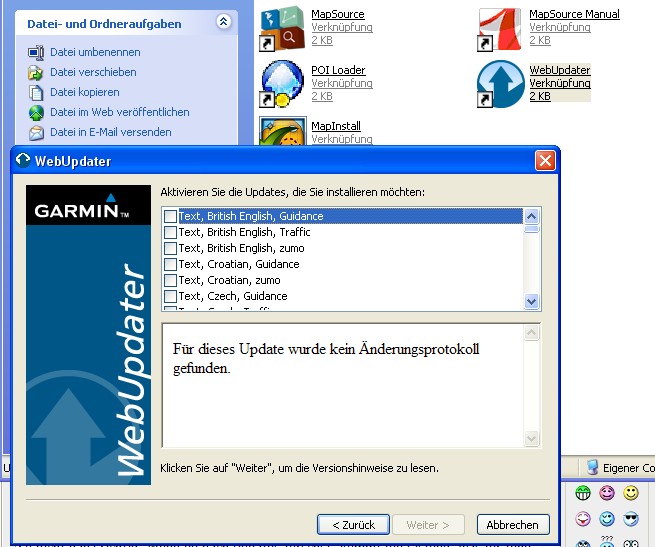Enable the Text, British English, Guidance checkbox
Screen dimensions: 655x547
click(170, 216)
